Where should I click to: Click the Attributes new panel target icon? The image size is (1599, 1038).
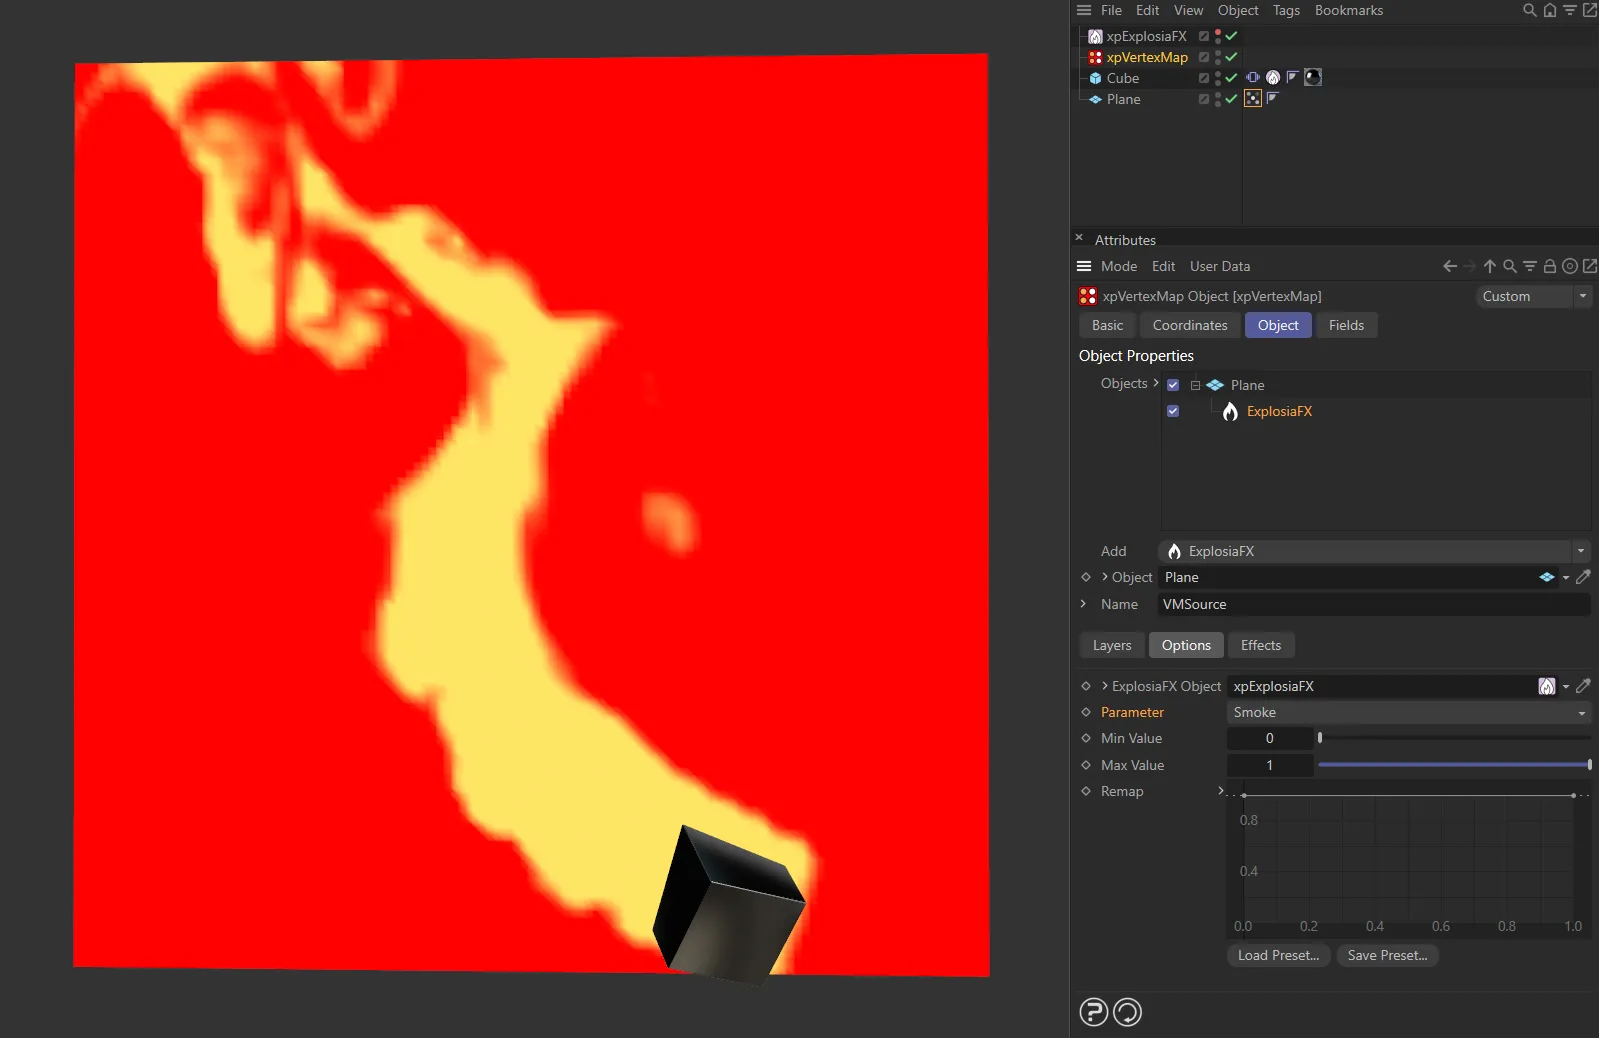[x=1570, y=266]
